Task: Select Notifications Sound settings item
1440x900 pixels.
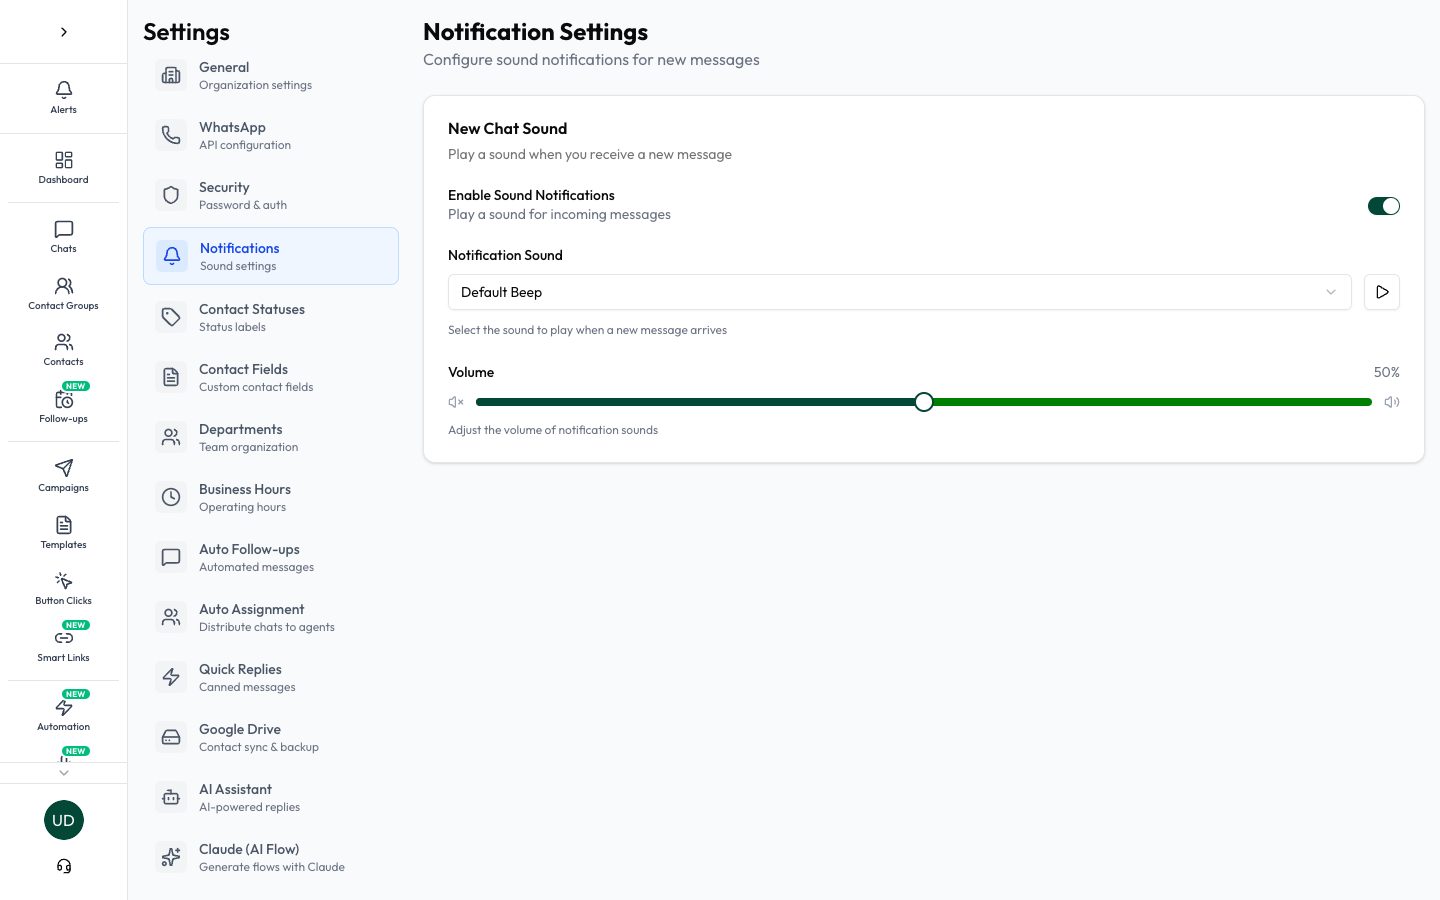Action: (x=271, y=256)
